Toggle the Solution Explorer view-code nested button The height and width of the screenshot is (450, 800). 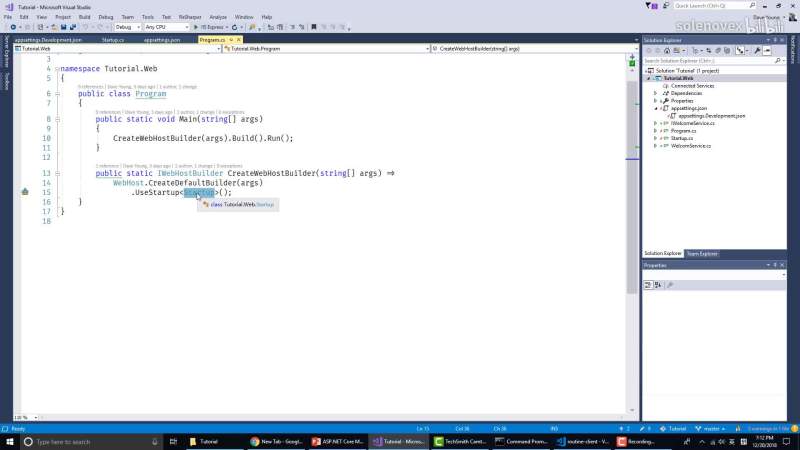tap(740, 51)
